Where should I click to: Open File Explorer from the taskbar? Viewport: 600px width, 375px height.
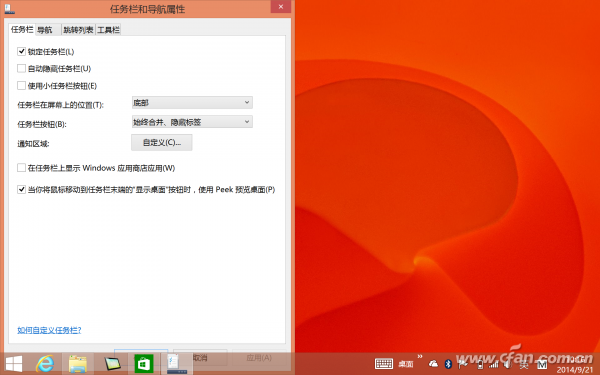pos(78,364)
